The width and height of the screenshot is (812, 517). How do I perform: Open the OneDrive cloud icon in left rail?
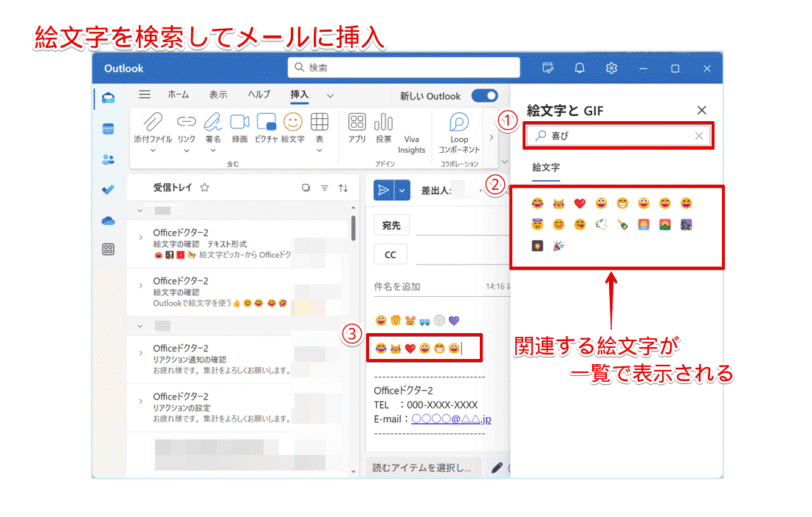pyautogui.click(x=108, y=221)
